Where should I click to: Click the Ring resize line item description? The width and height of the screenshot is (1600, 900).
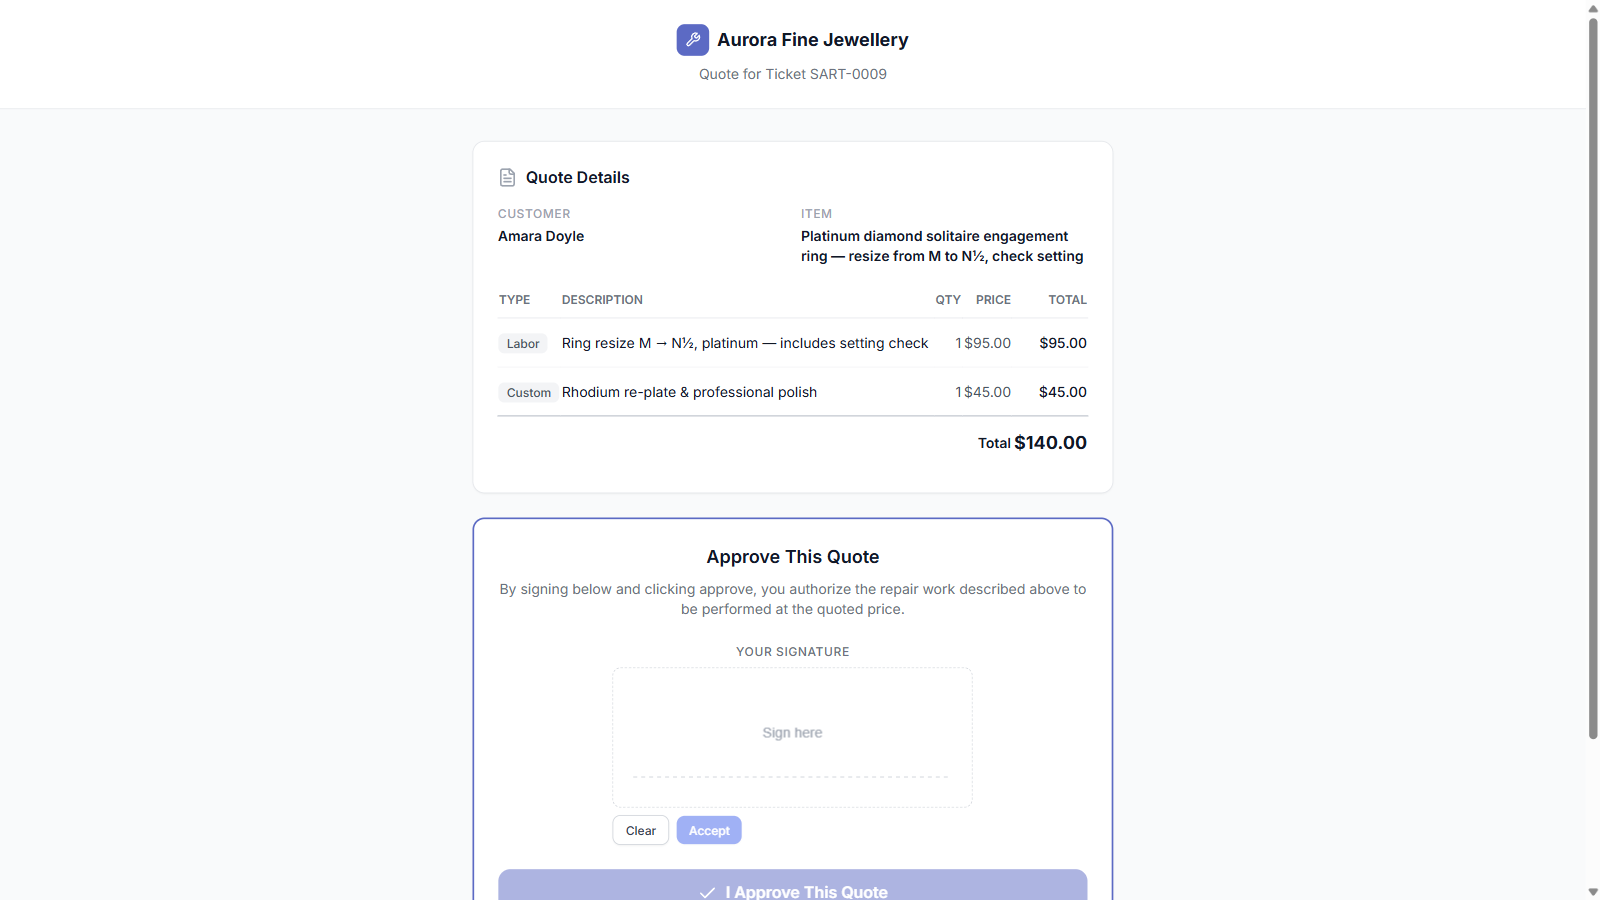click(745, 343)
